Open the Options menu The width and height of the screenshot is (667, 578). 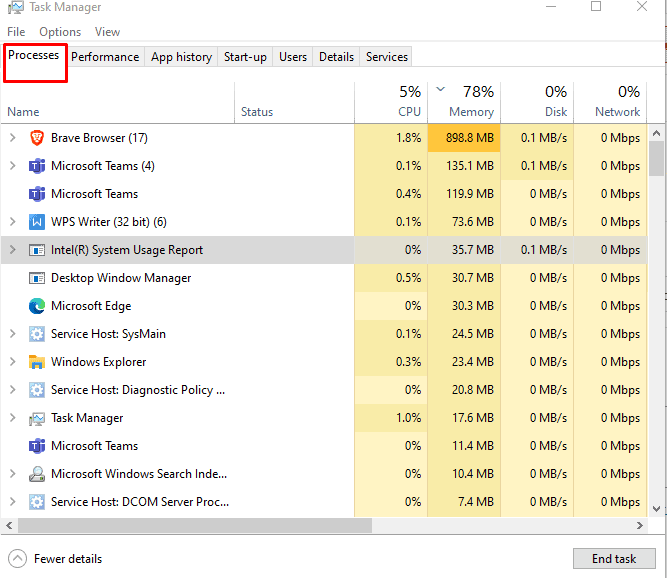click(60, 32)
